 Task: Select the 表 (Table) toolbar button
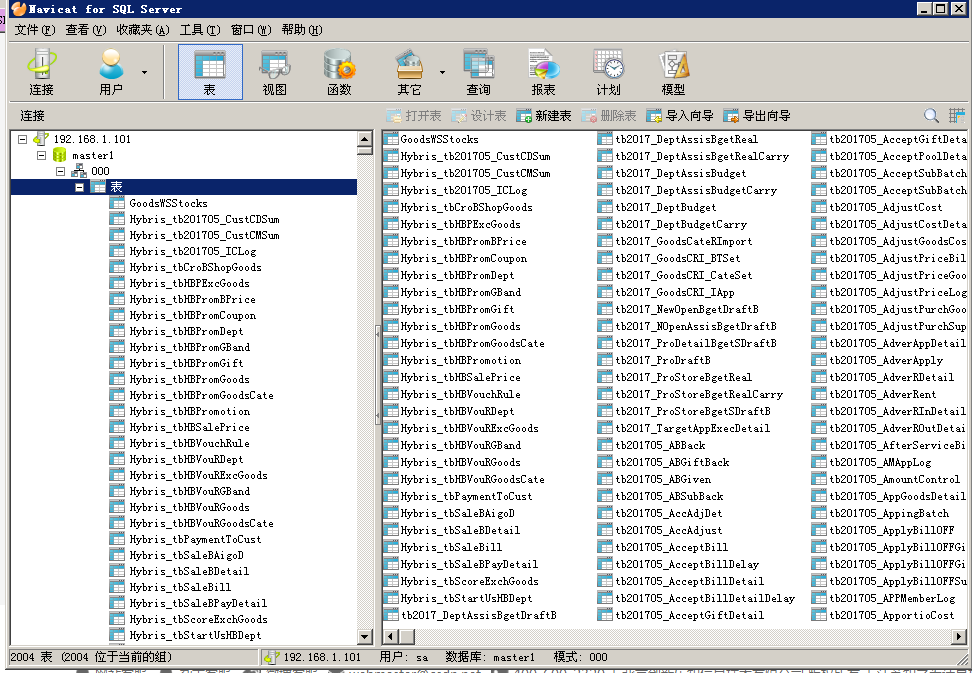click(x=210, y=72)
